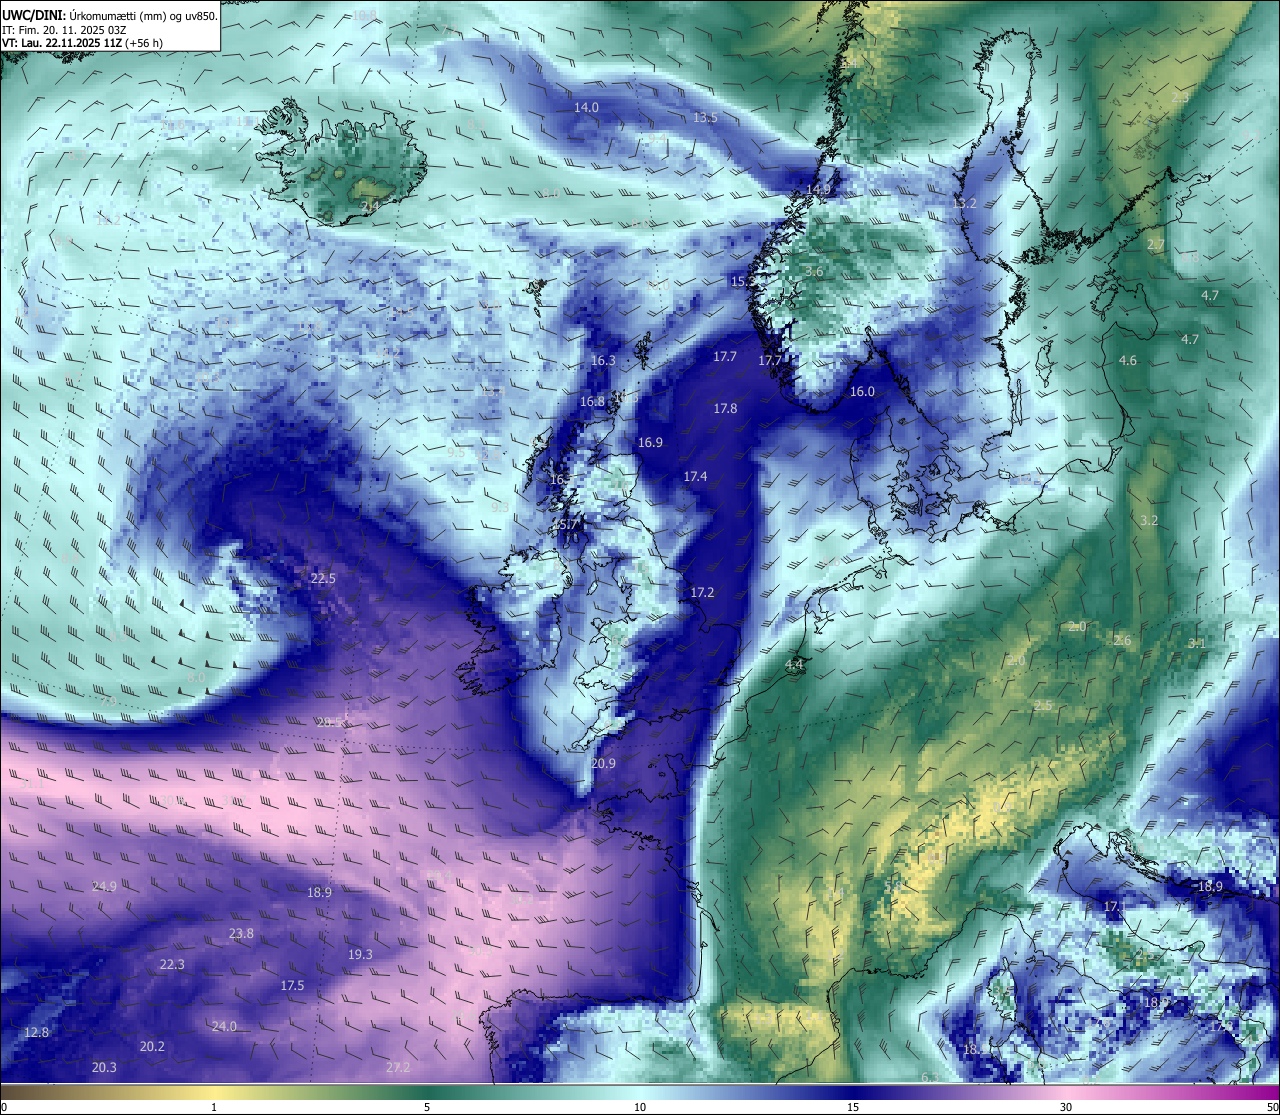This screenshot has width=1280, height=1115.
Task: Click the UWC/DINI Úrkomumætti title line
Action: coord(109,16)
